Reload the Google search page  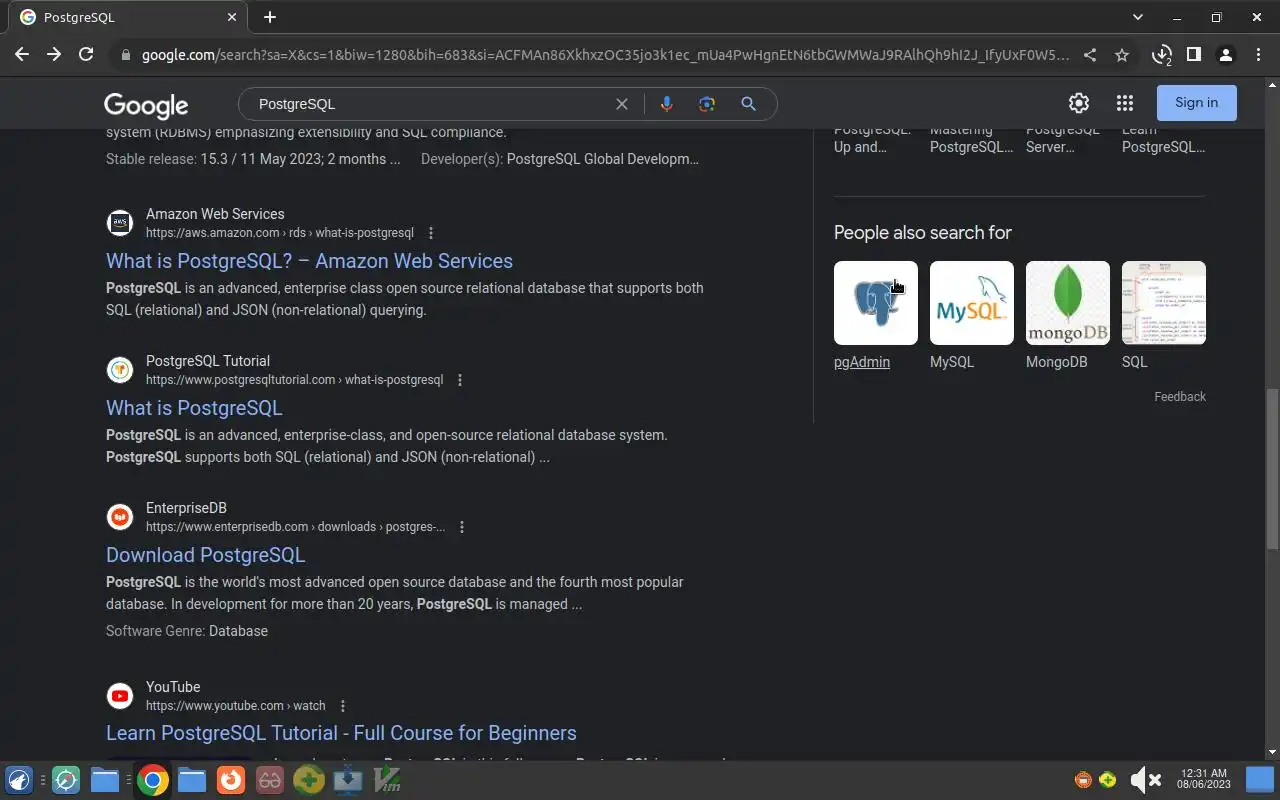pyautogui.click(x=86, y=55)
